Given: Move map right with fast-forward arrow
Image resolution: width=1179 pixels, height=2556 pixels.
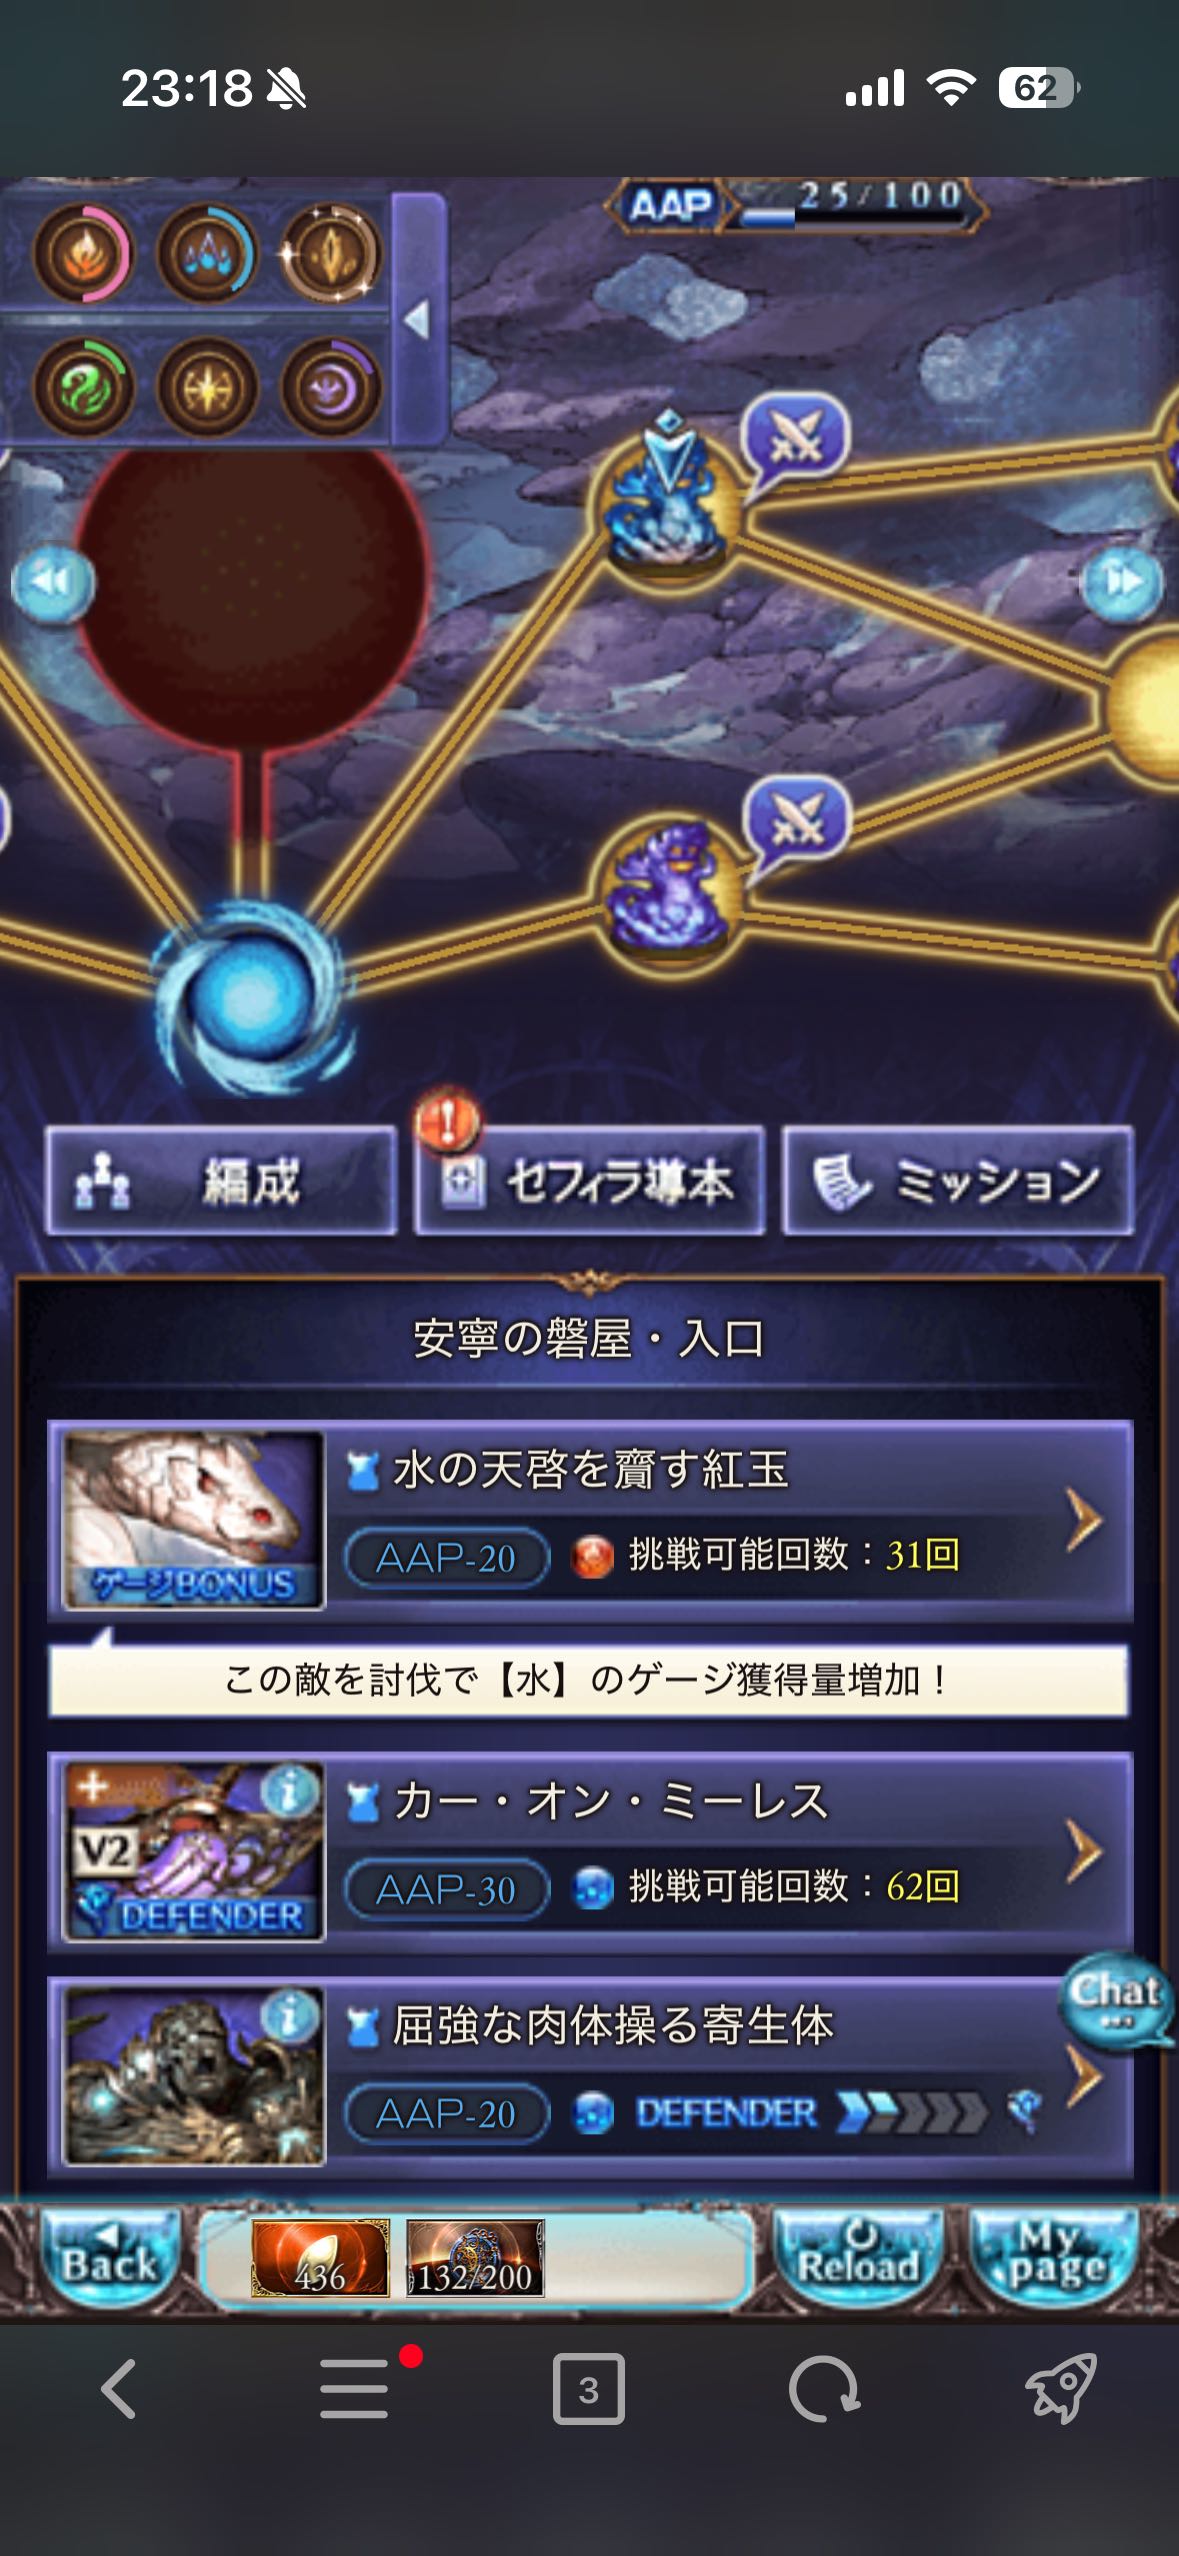Looking at the screenshot, I should coord(1123,583).
